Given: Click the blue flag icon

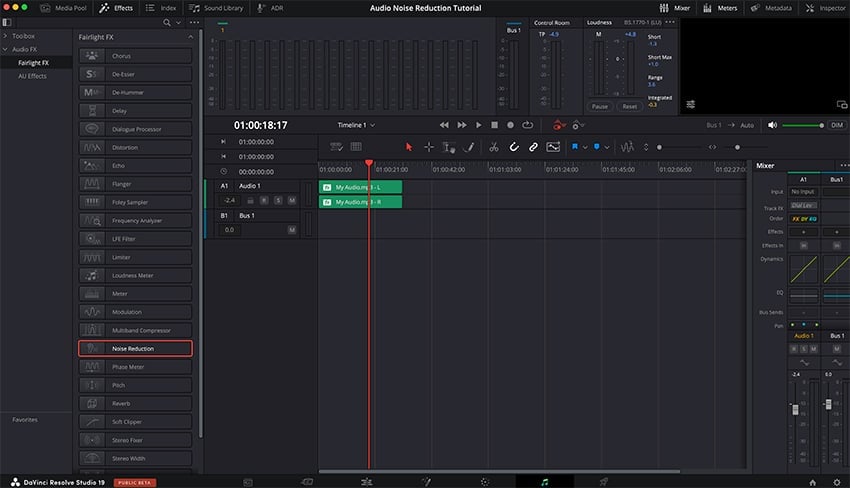Looking at the screenshot, I should [x=575, y=147].
